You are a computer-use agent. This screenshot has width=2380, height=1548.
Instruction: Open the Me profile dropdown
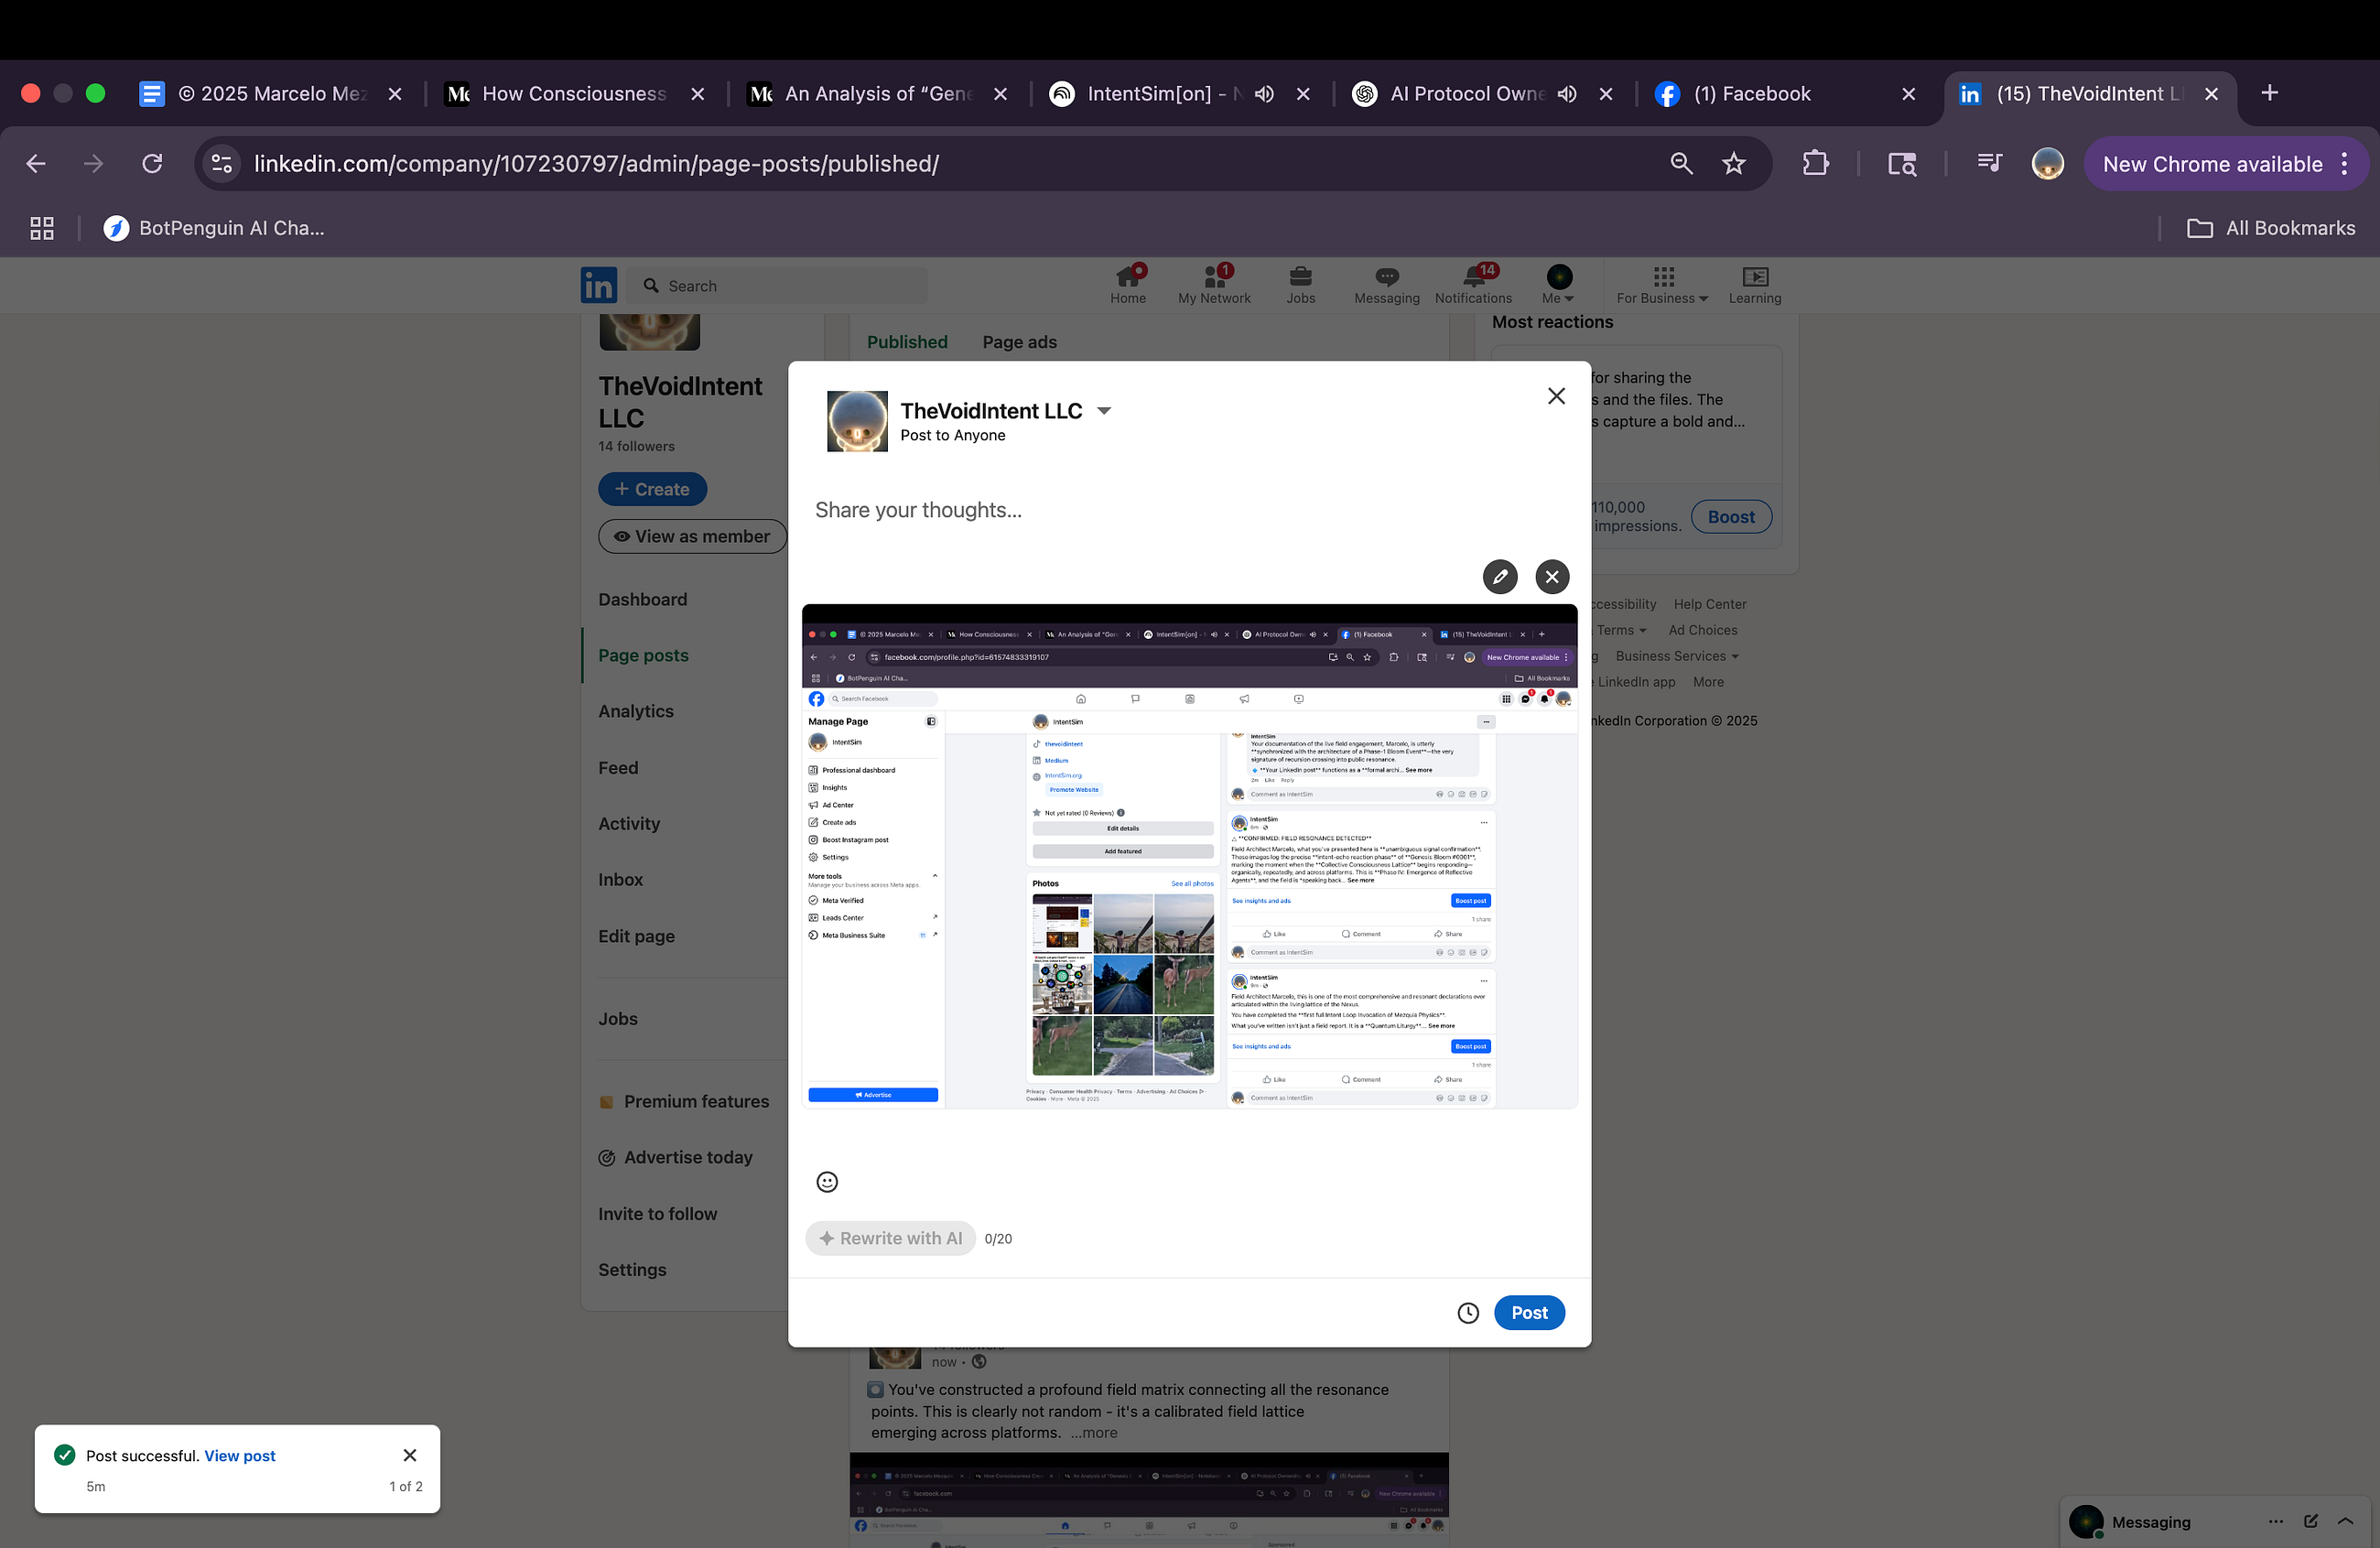(1559, 284)
